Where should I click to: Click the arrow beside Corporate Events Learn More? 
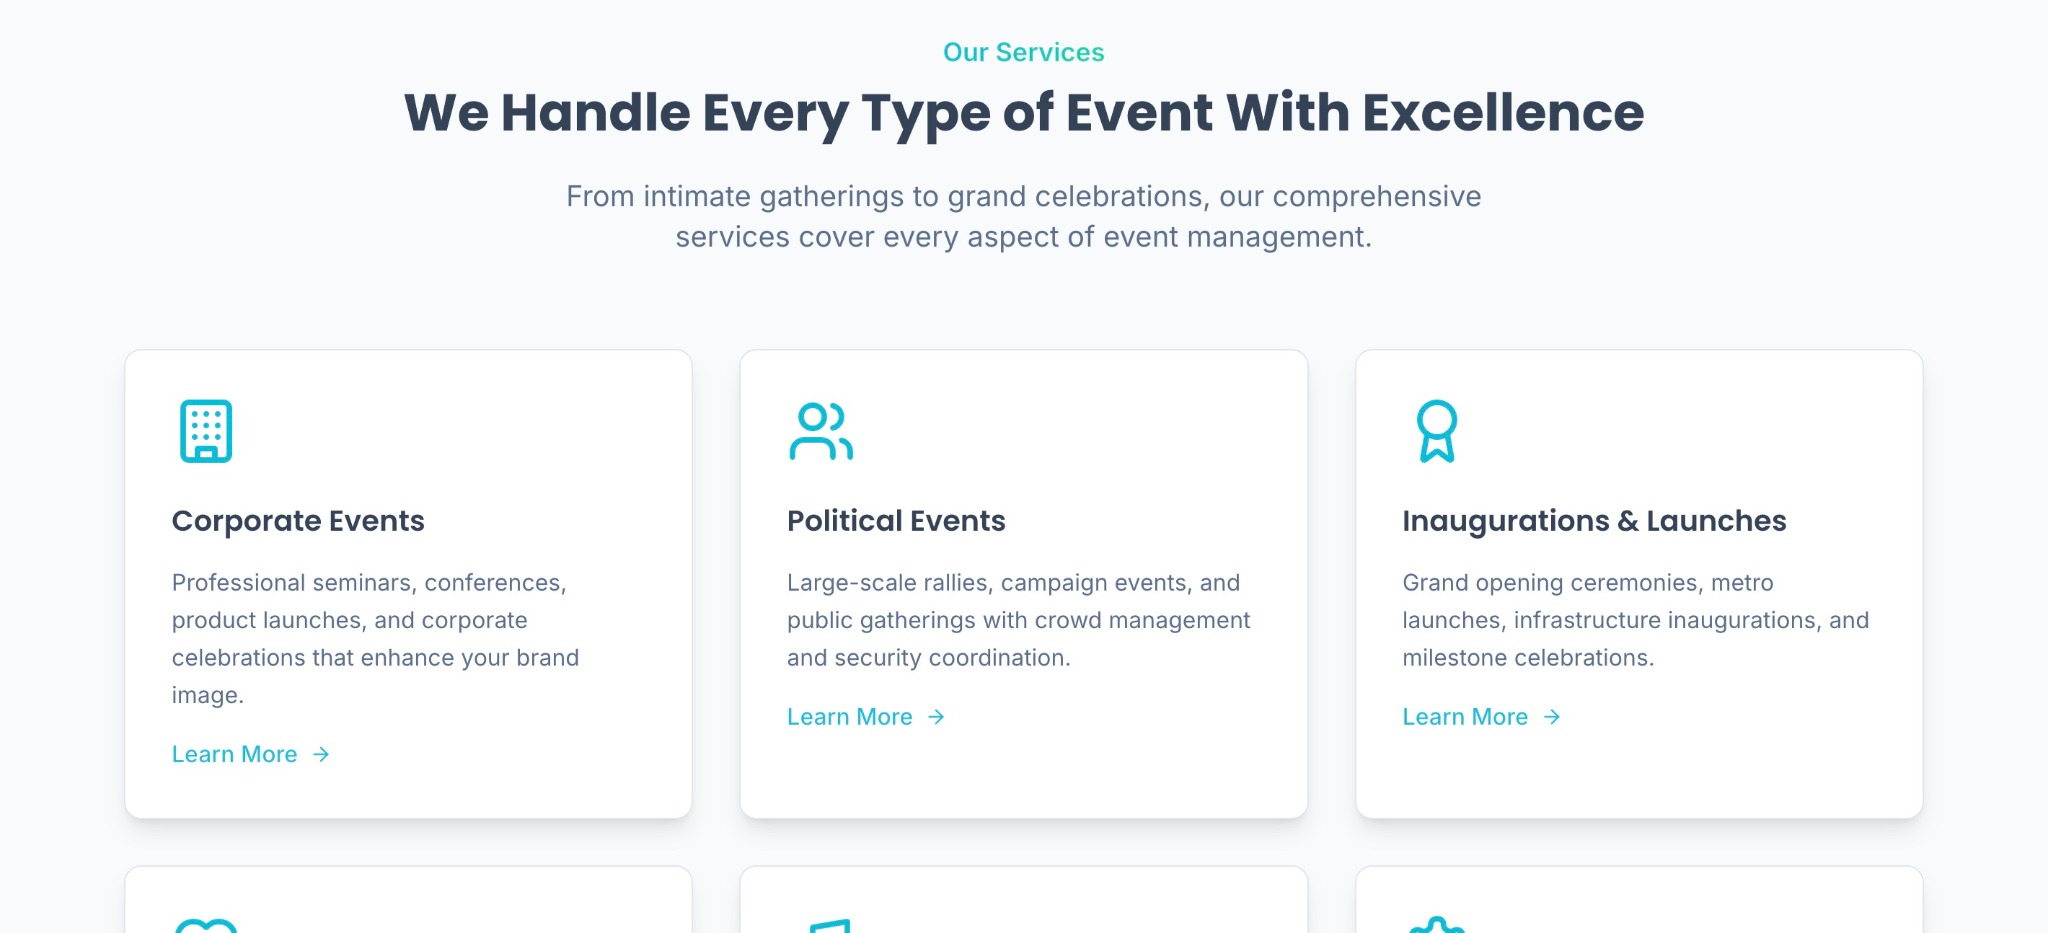321,754
